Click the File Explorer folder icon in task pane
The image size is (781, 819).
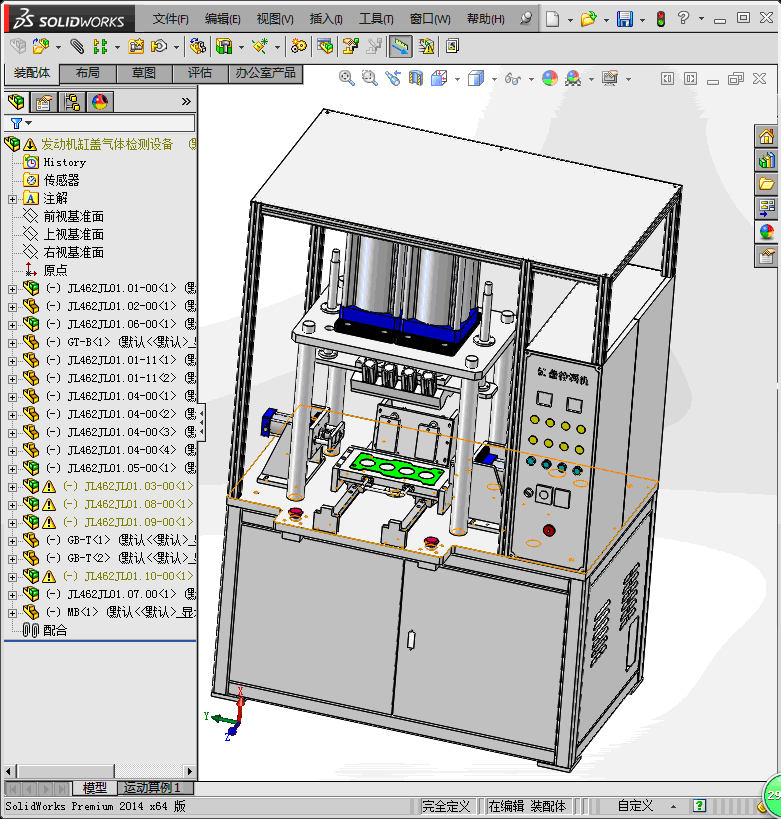tap(767, 184)
